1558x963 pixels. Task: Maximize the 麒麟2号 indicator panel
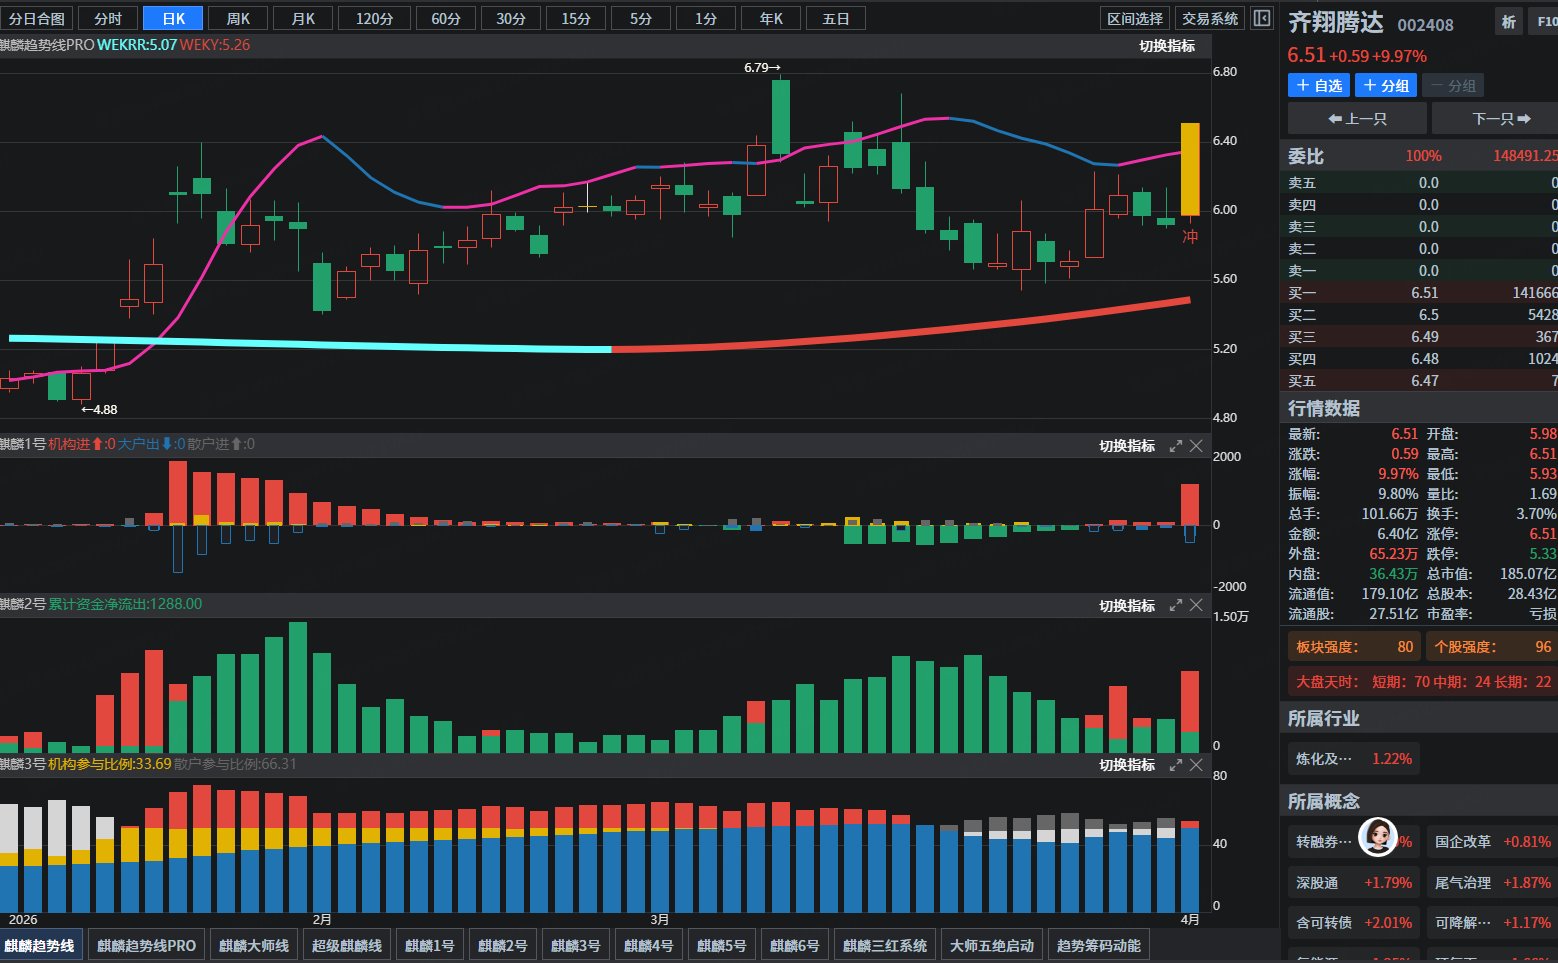(x=1176, y=605)
